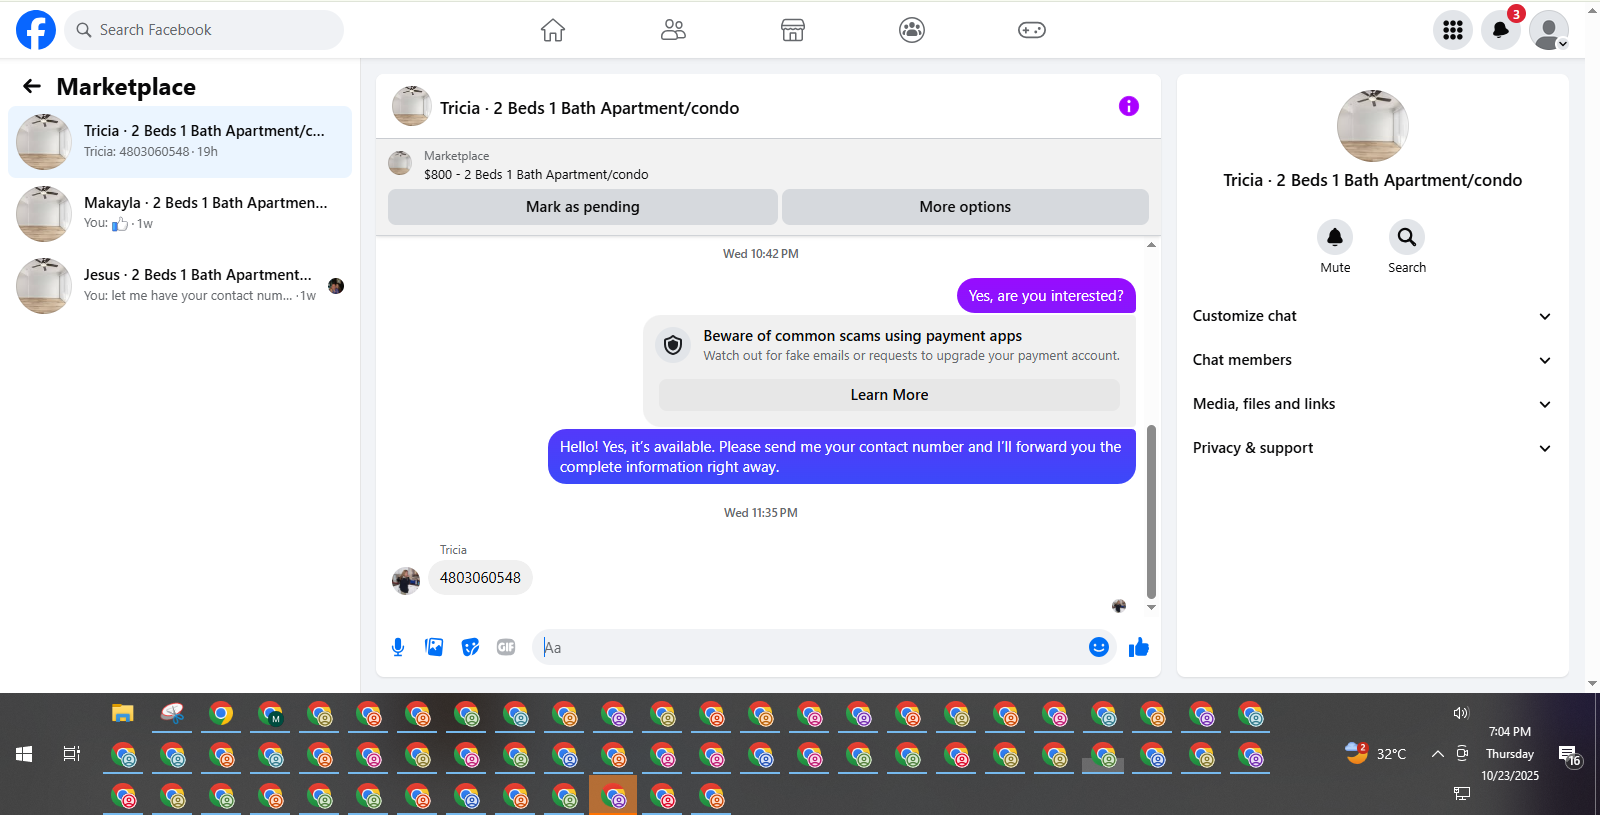Open the Windows Action Center notifications
The height and width of the screenshot is (815, 1600).
point(1569,755)
